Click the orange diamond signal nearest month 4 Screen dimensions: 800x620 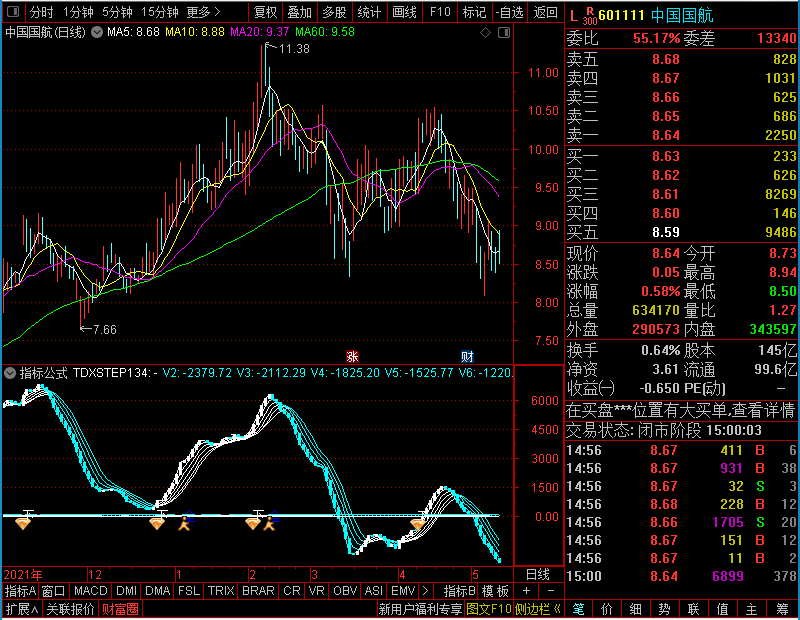[418, 523]
